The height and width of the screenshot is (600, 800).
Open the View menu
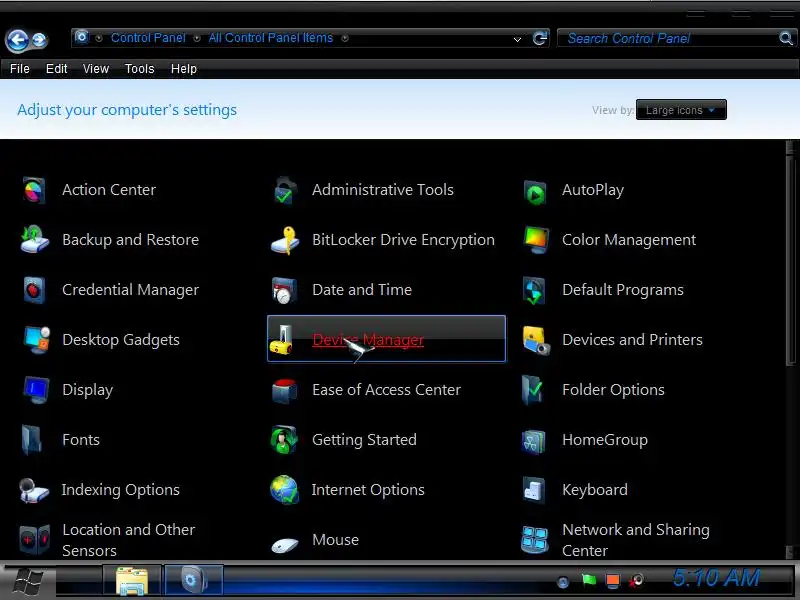tap(96, 69)
